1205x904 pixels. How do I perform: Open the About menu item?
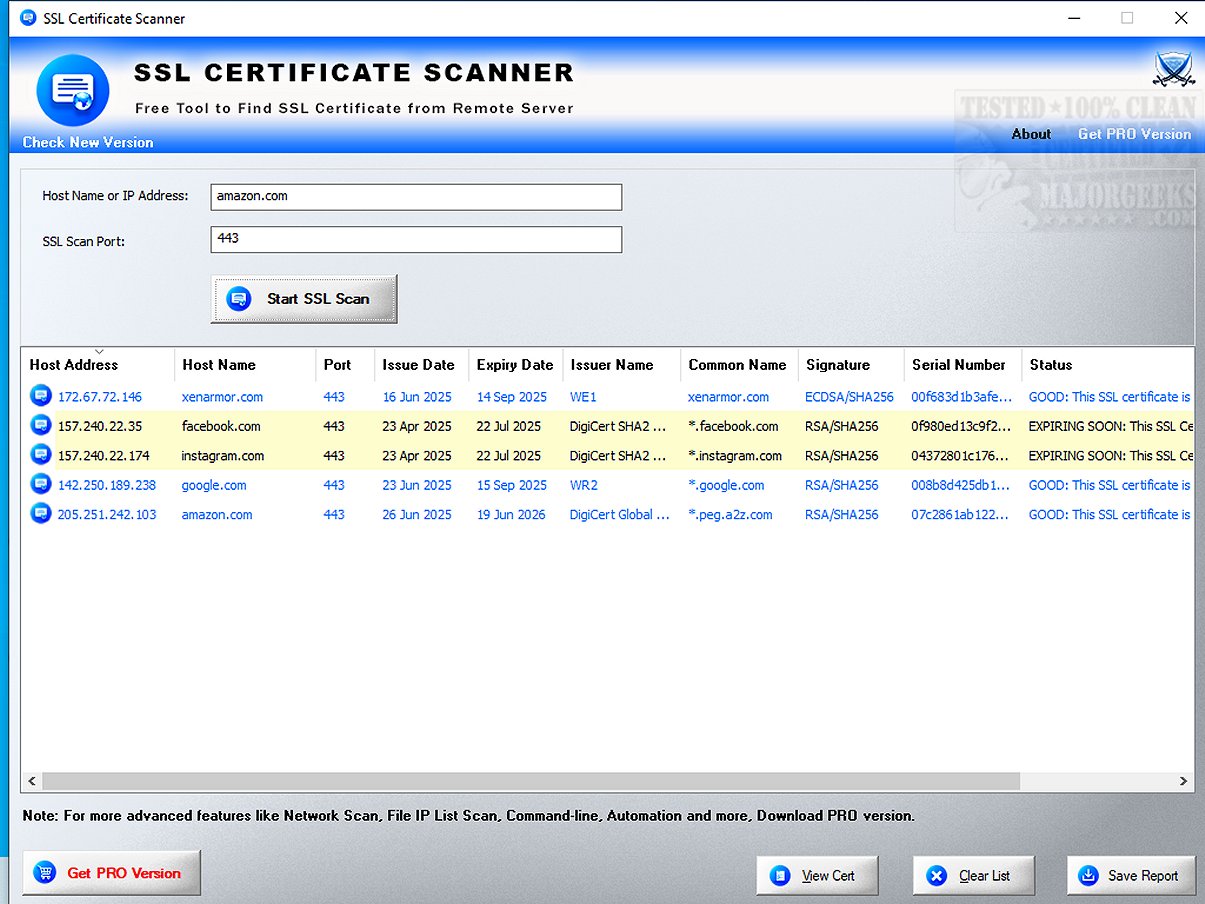click(x=1030, y=134)
